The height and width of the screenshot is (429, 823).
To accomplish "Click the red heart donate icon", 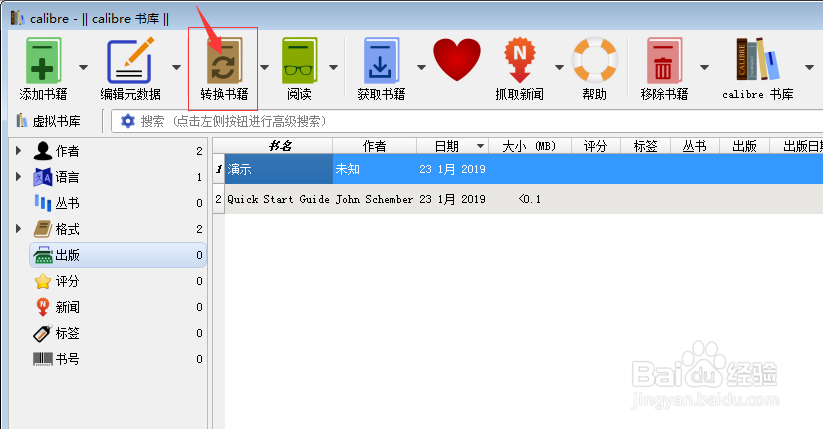I will [457, 59].
